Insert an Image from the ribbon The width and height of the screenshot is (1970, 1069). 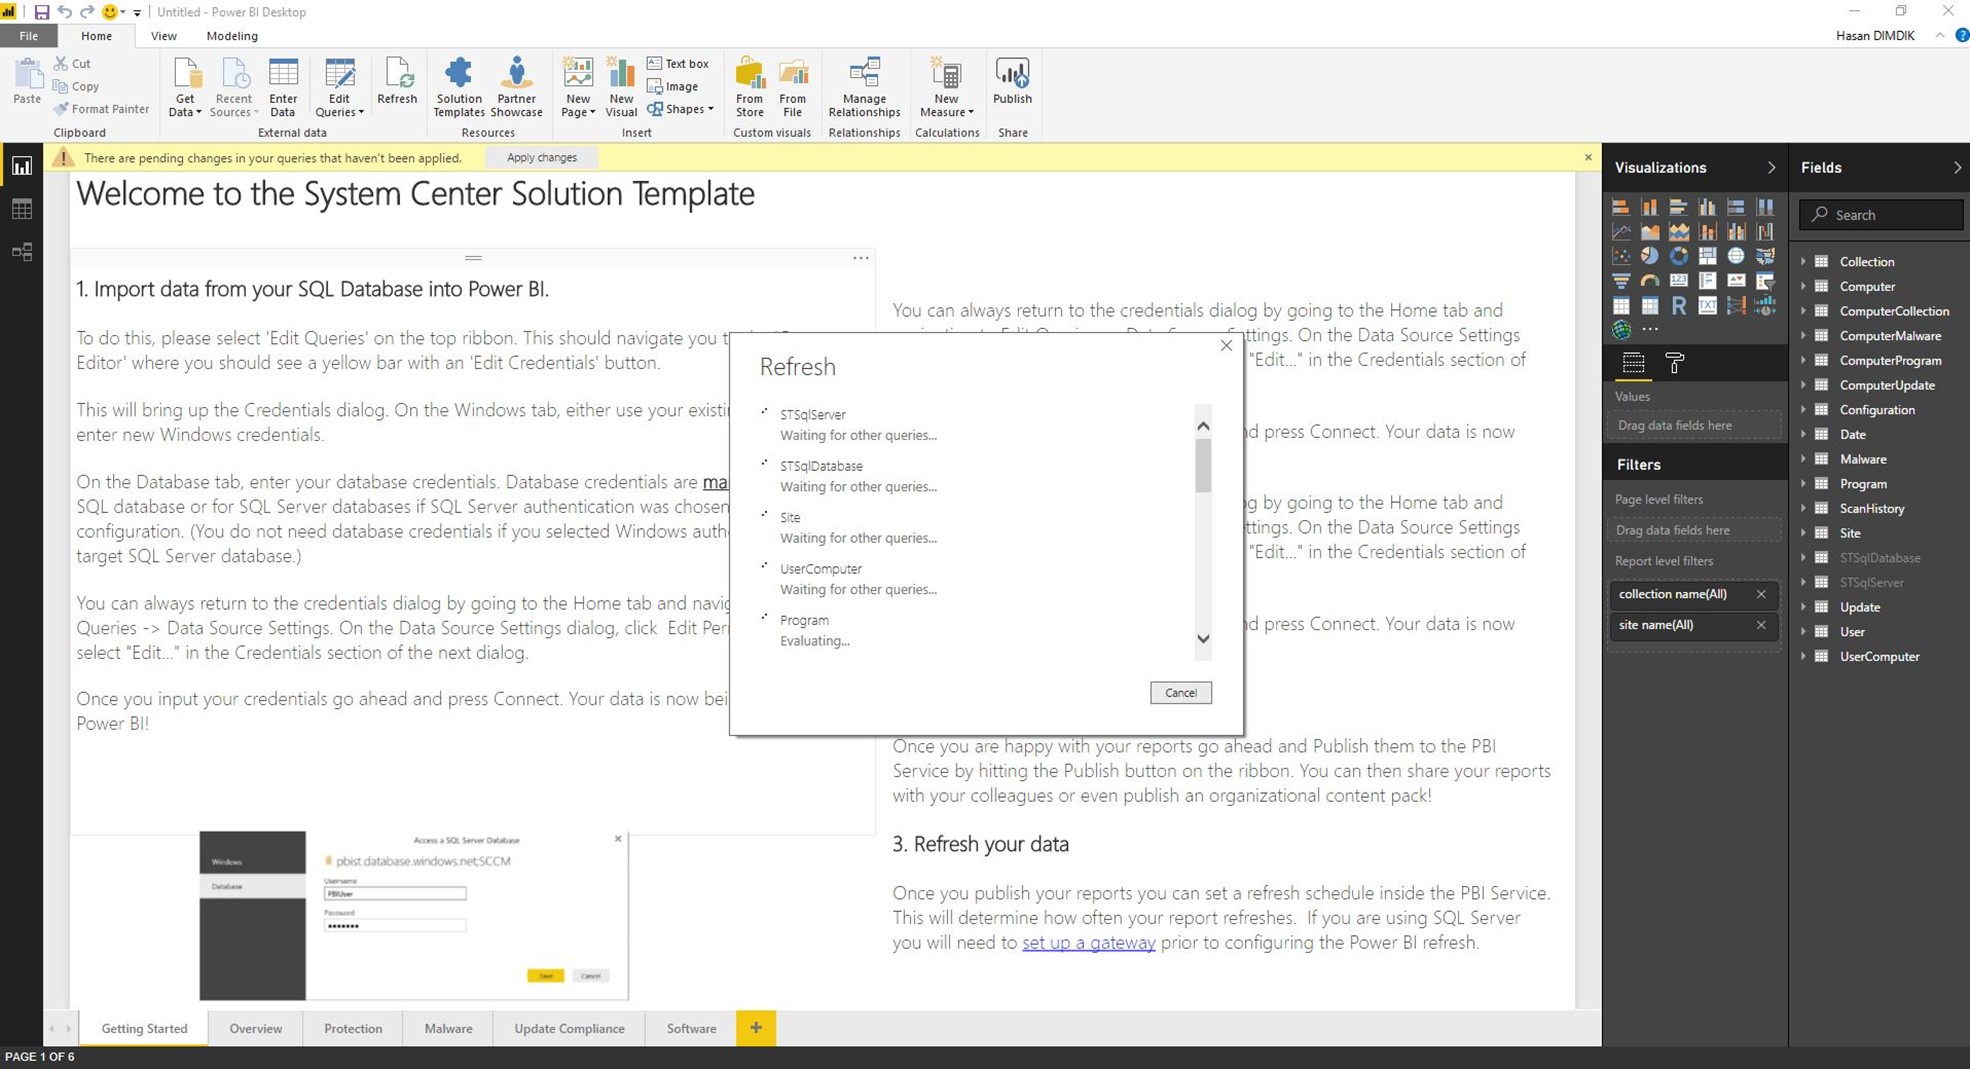tap(673, 86)
